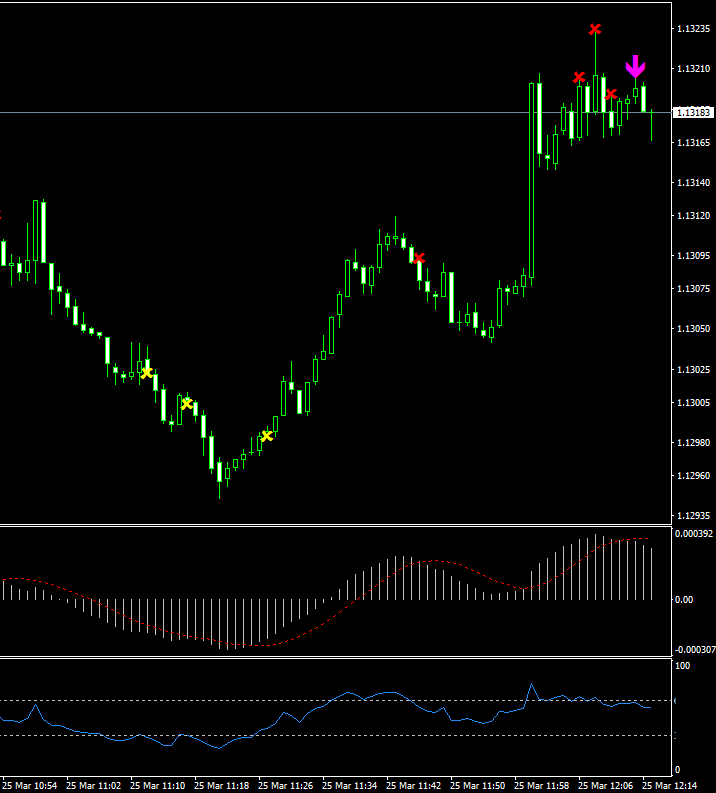
Task: Select the 1.13235 price axis label
Action: click(693, 29)
